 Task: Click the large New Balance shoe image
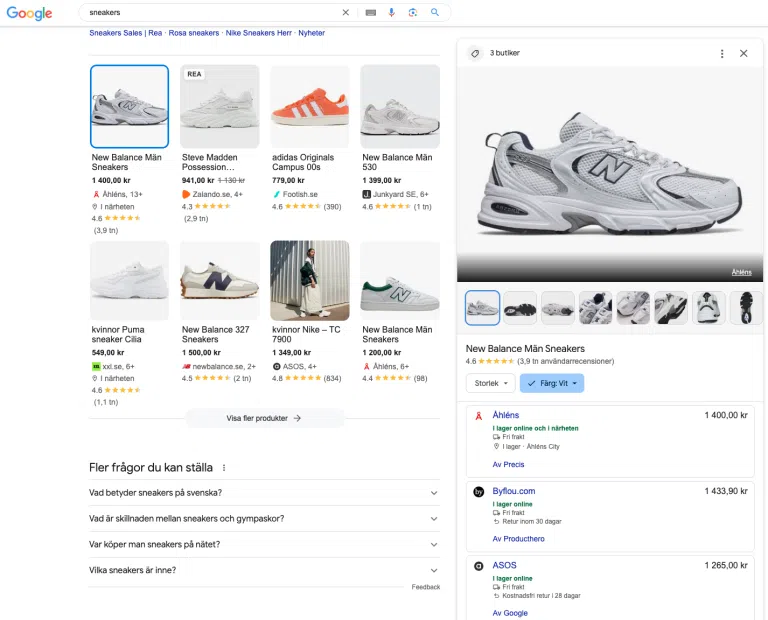pyautogui.click(x=610, y=174)
